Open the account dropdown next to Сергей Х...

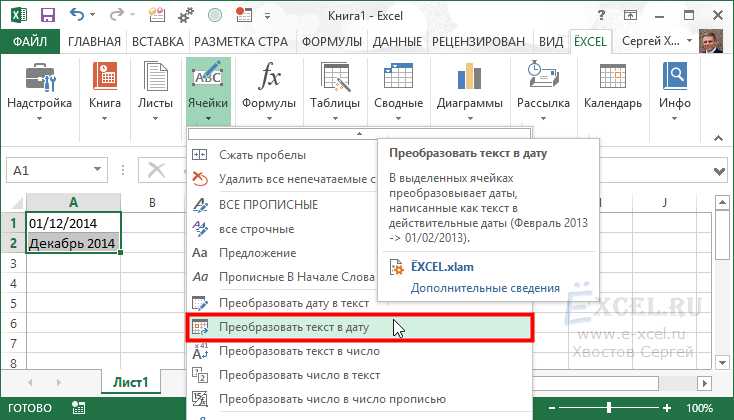click(x=689, y=41)
